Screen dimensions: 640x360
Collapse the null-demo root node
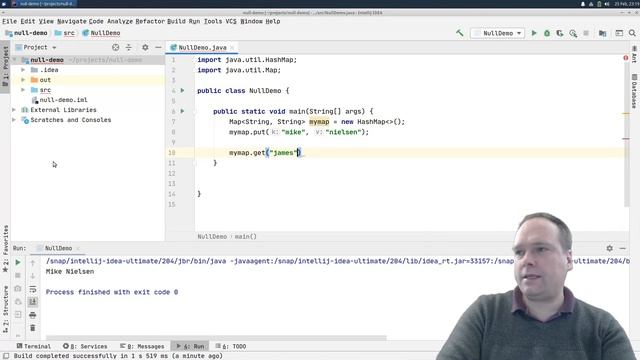click(x=15, y=60)
